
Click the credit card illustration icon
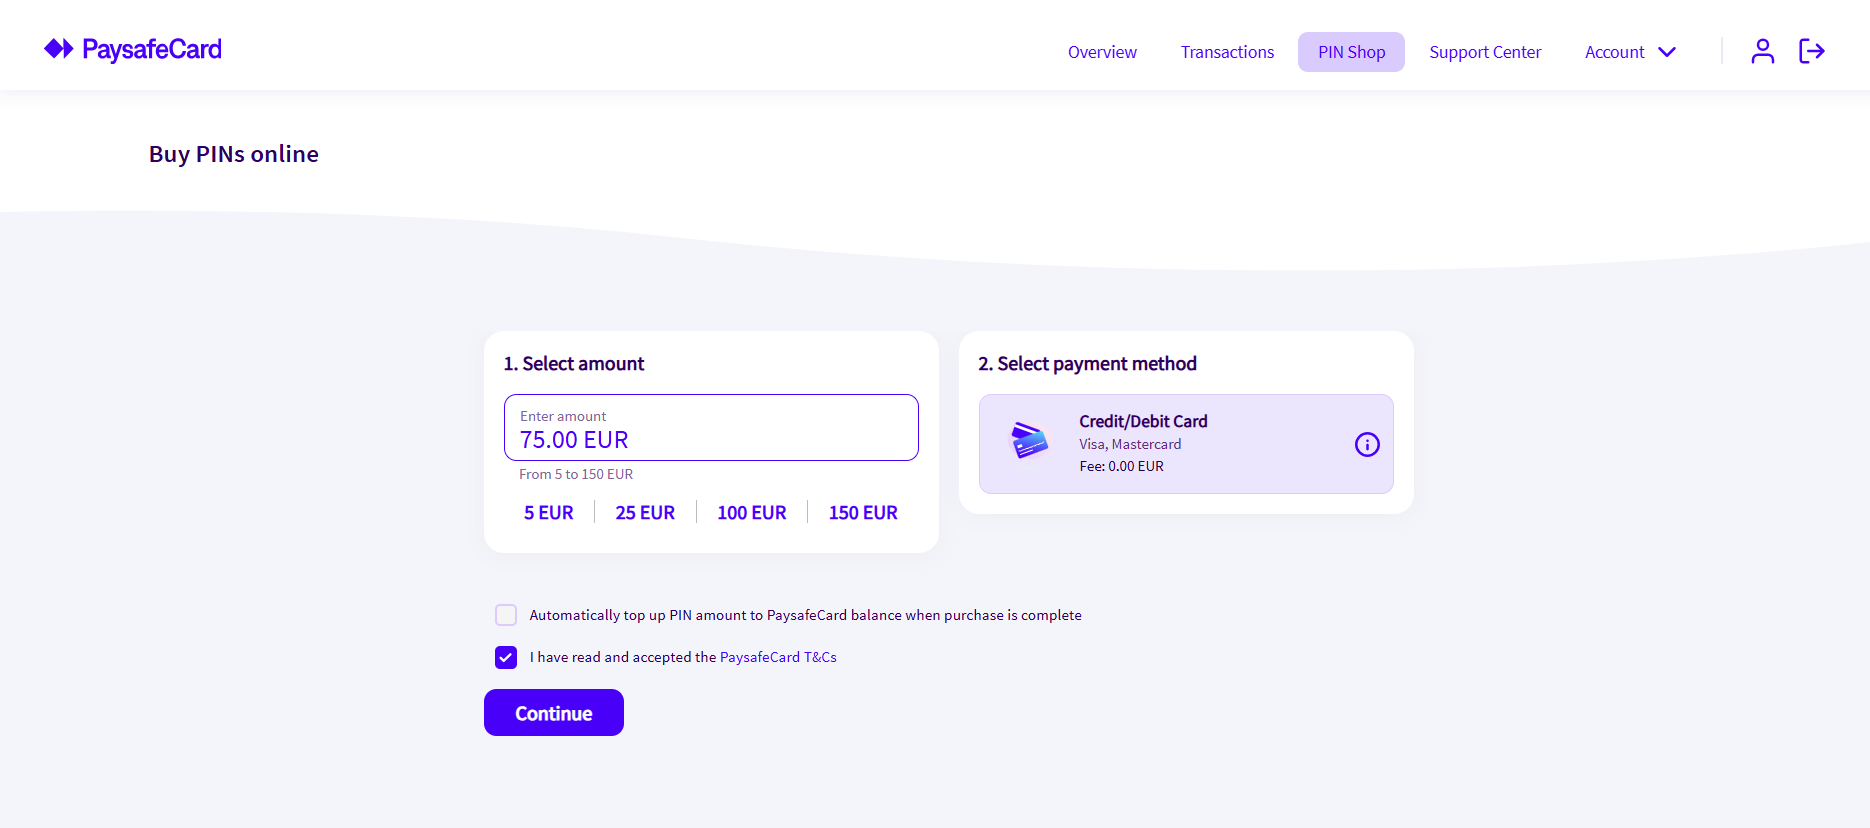[x=1029, y=440]
